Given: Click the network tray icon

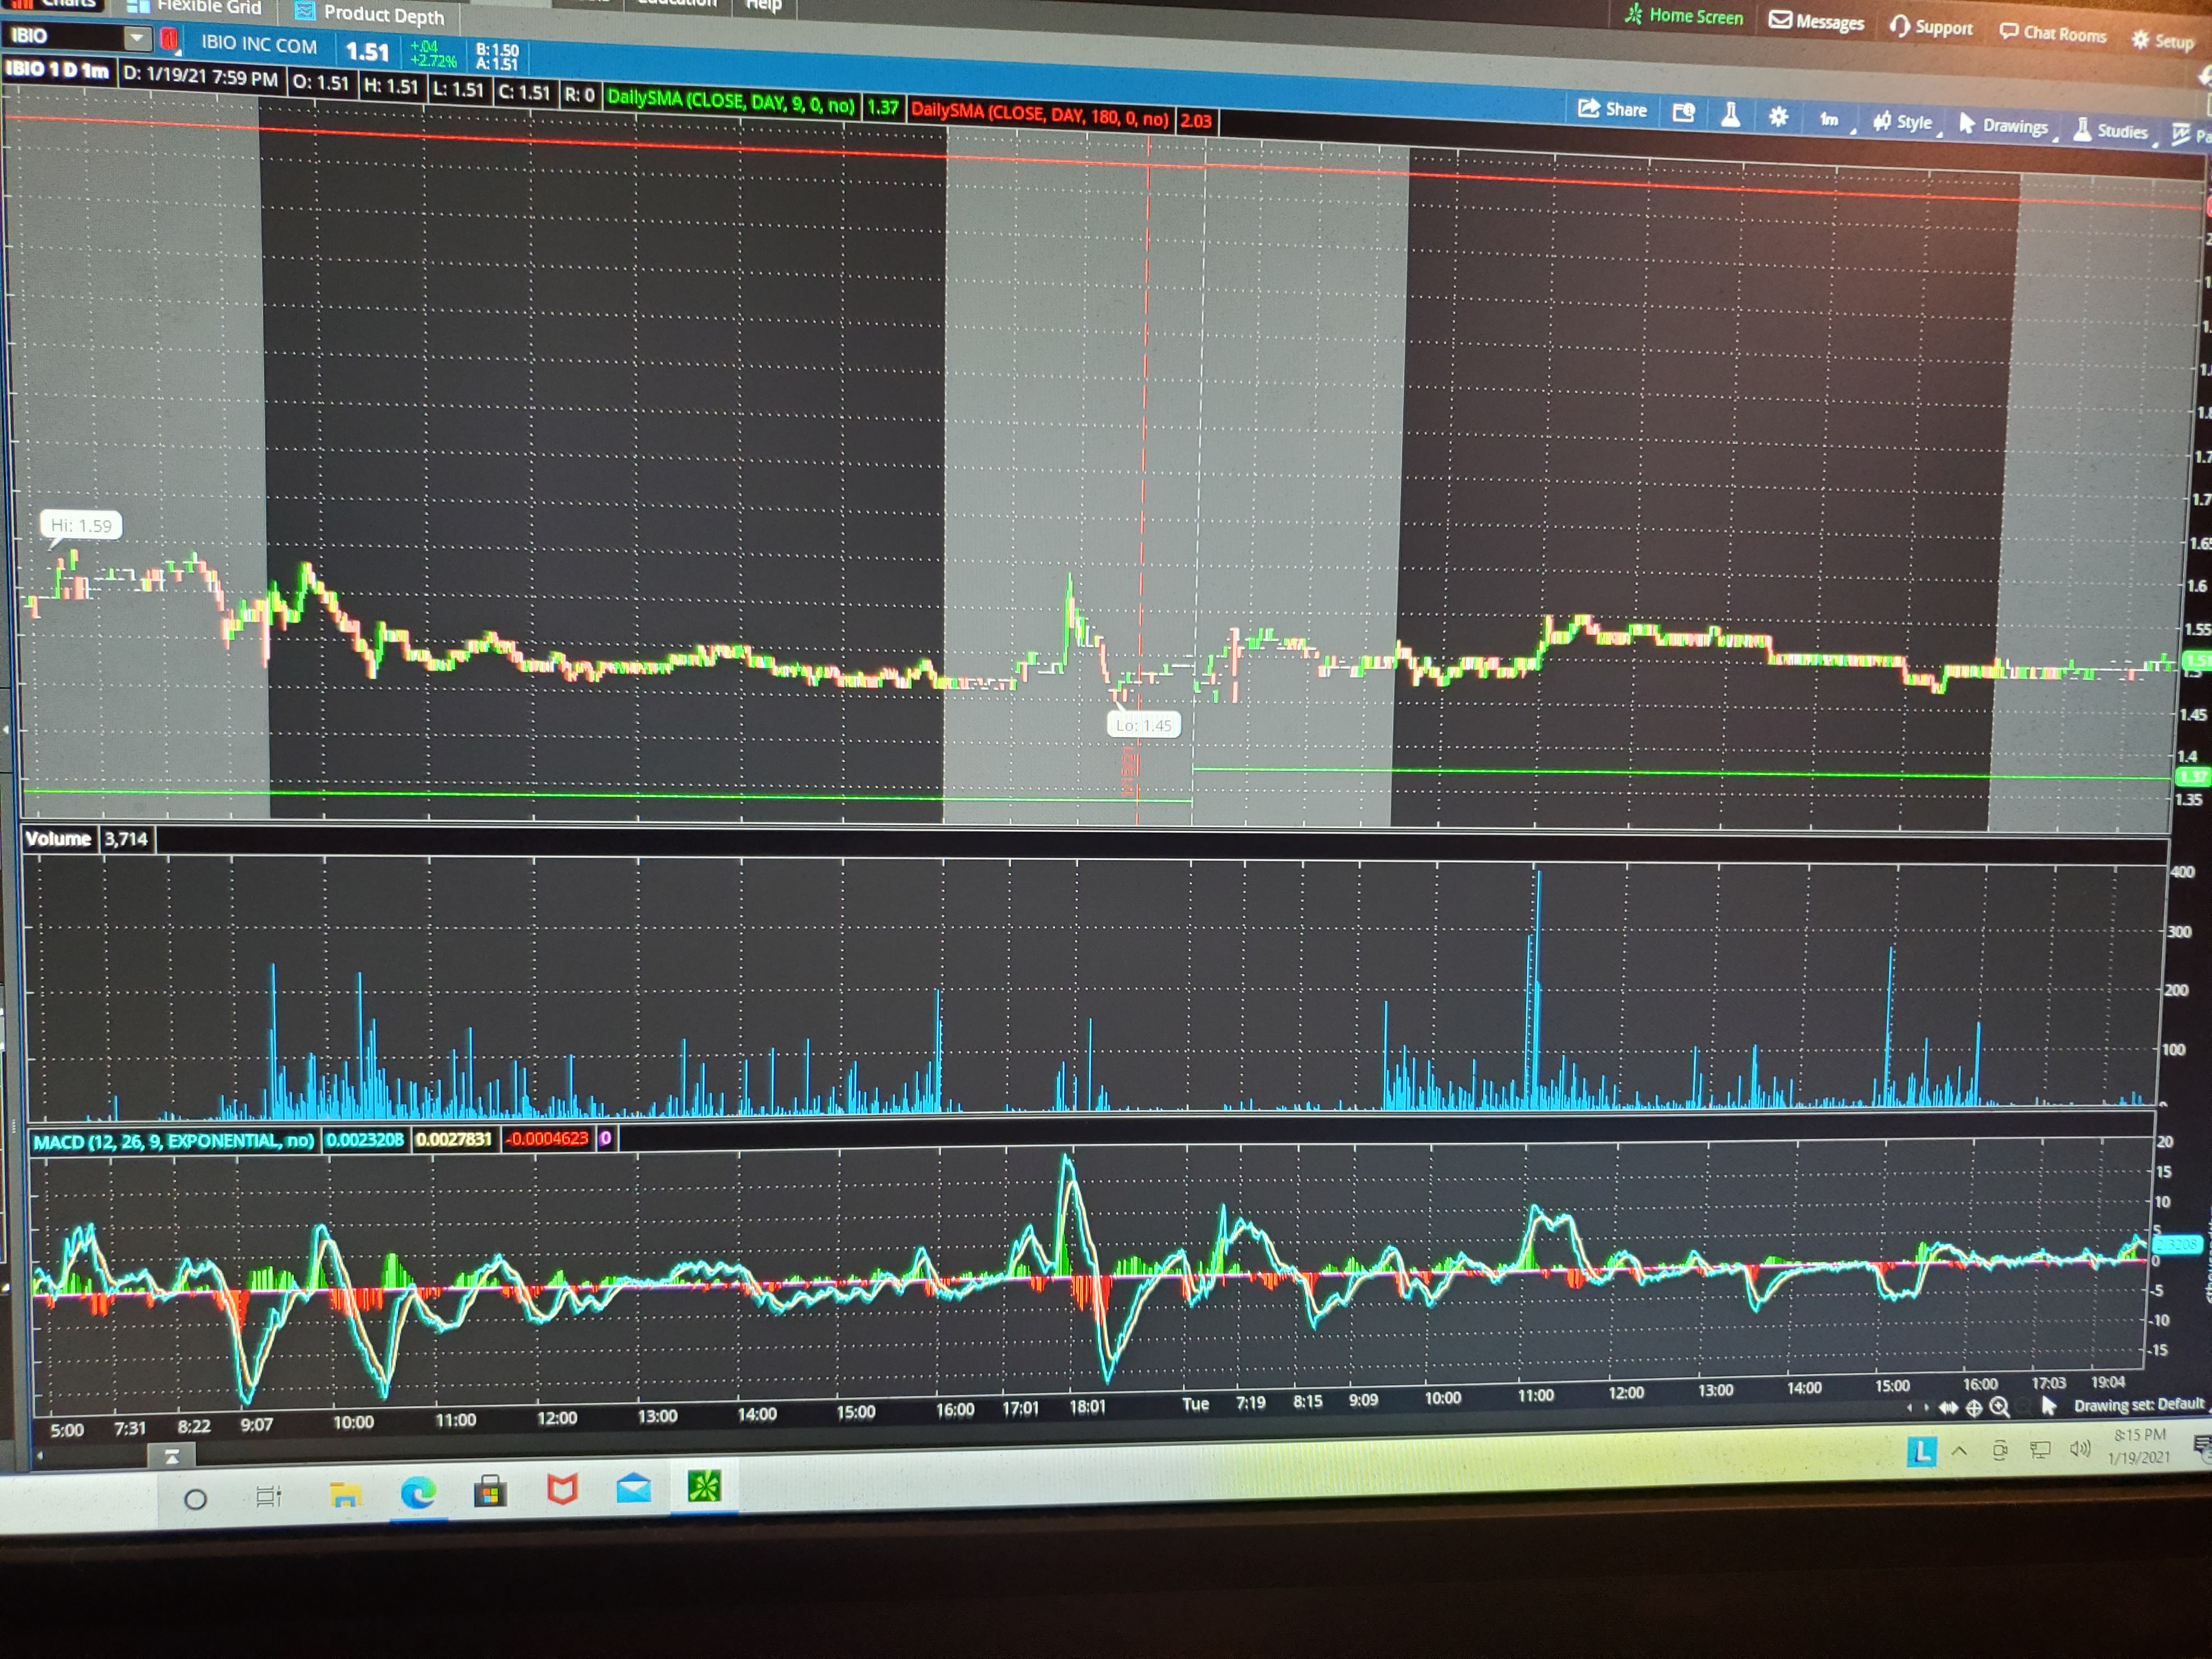Looking at the screenshot, I should 2040,1449.
